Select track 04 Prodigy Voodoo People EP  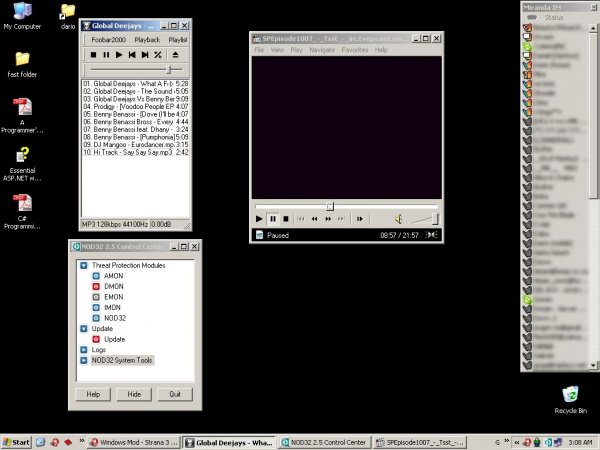(x=135, y=106)
